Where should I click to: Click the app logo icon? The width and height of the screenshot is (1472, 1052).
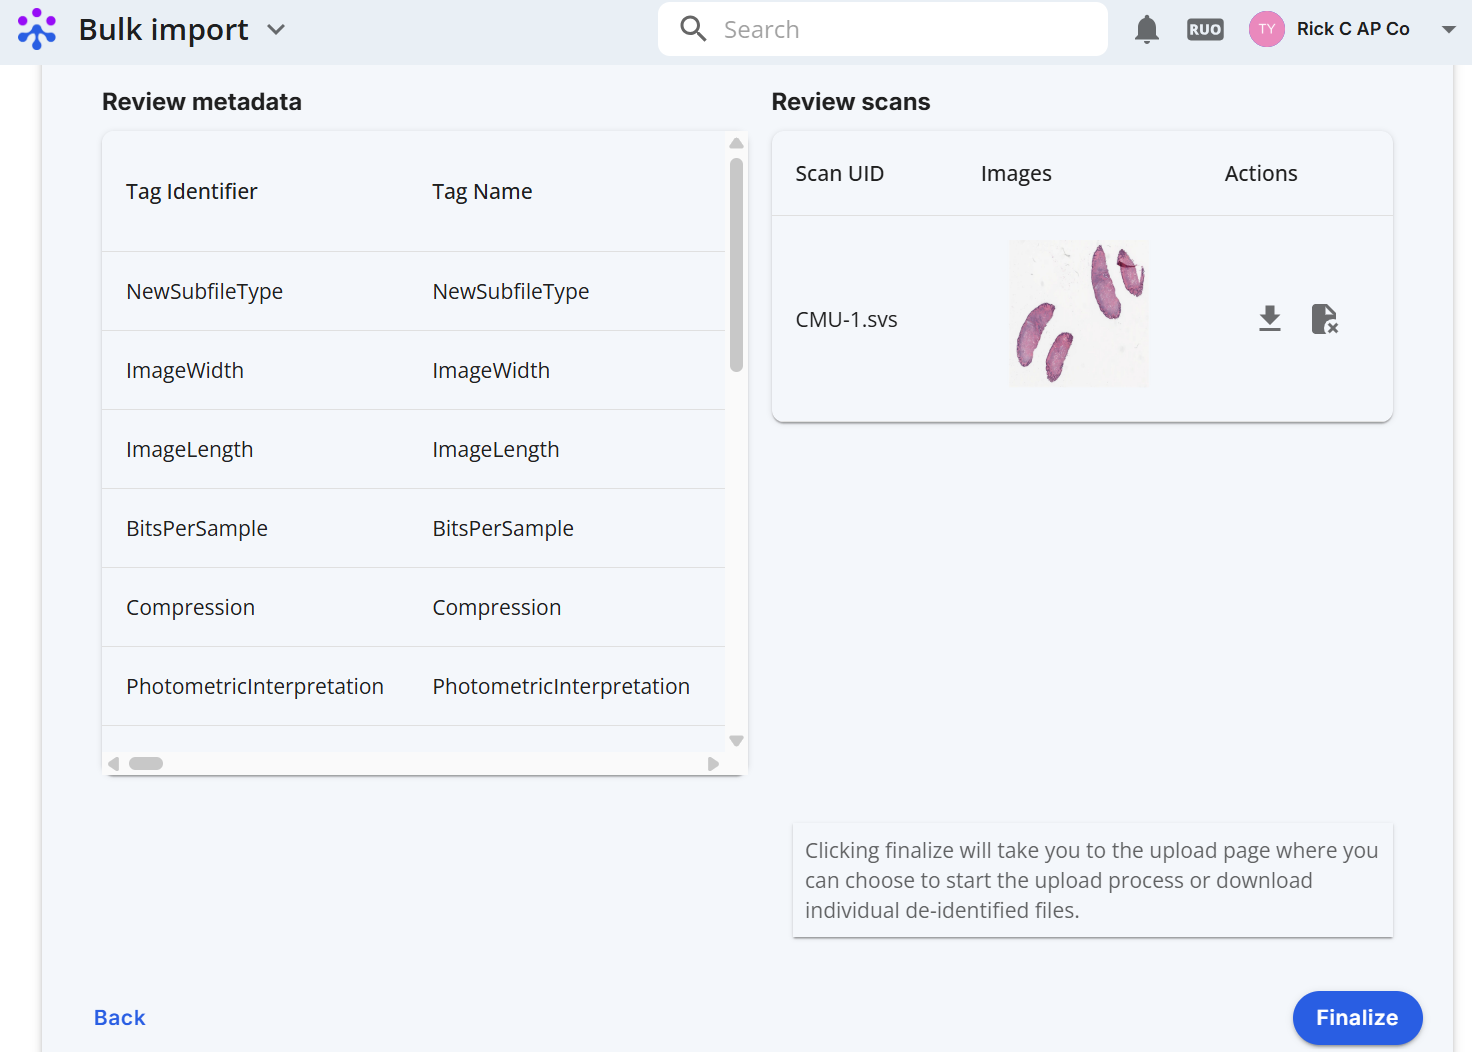37,29
